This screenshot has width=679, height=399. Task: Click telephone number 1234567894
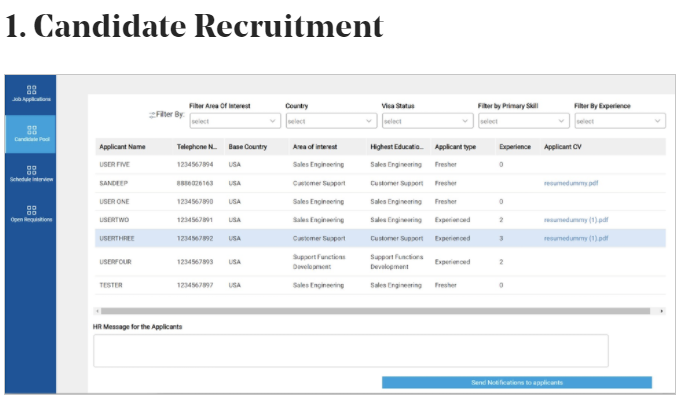(x=195, y=165)
